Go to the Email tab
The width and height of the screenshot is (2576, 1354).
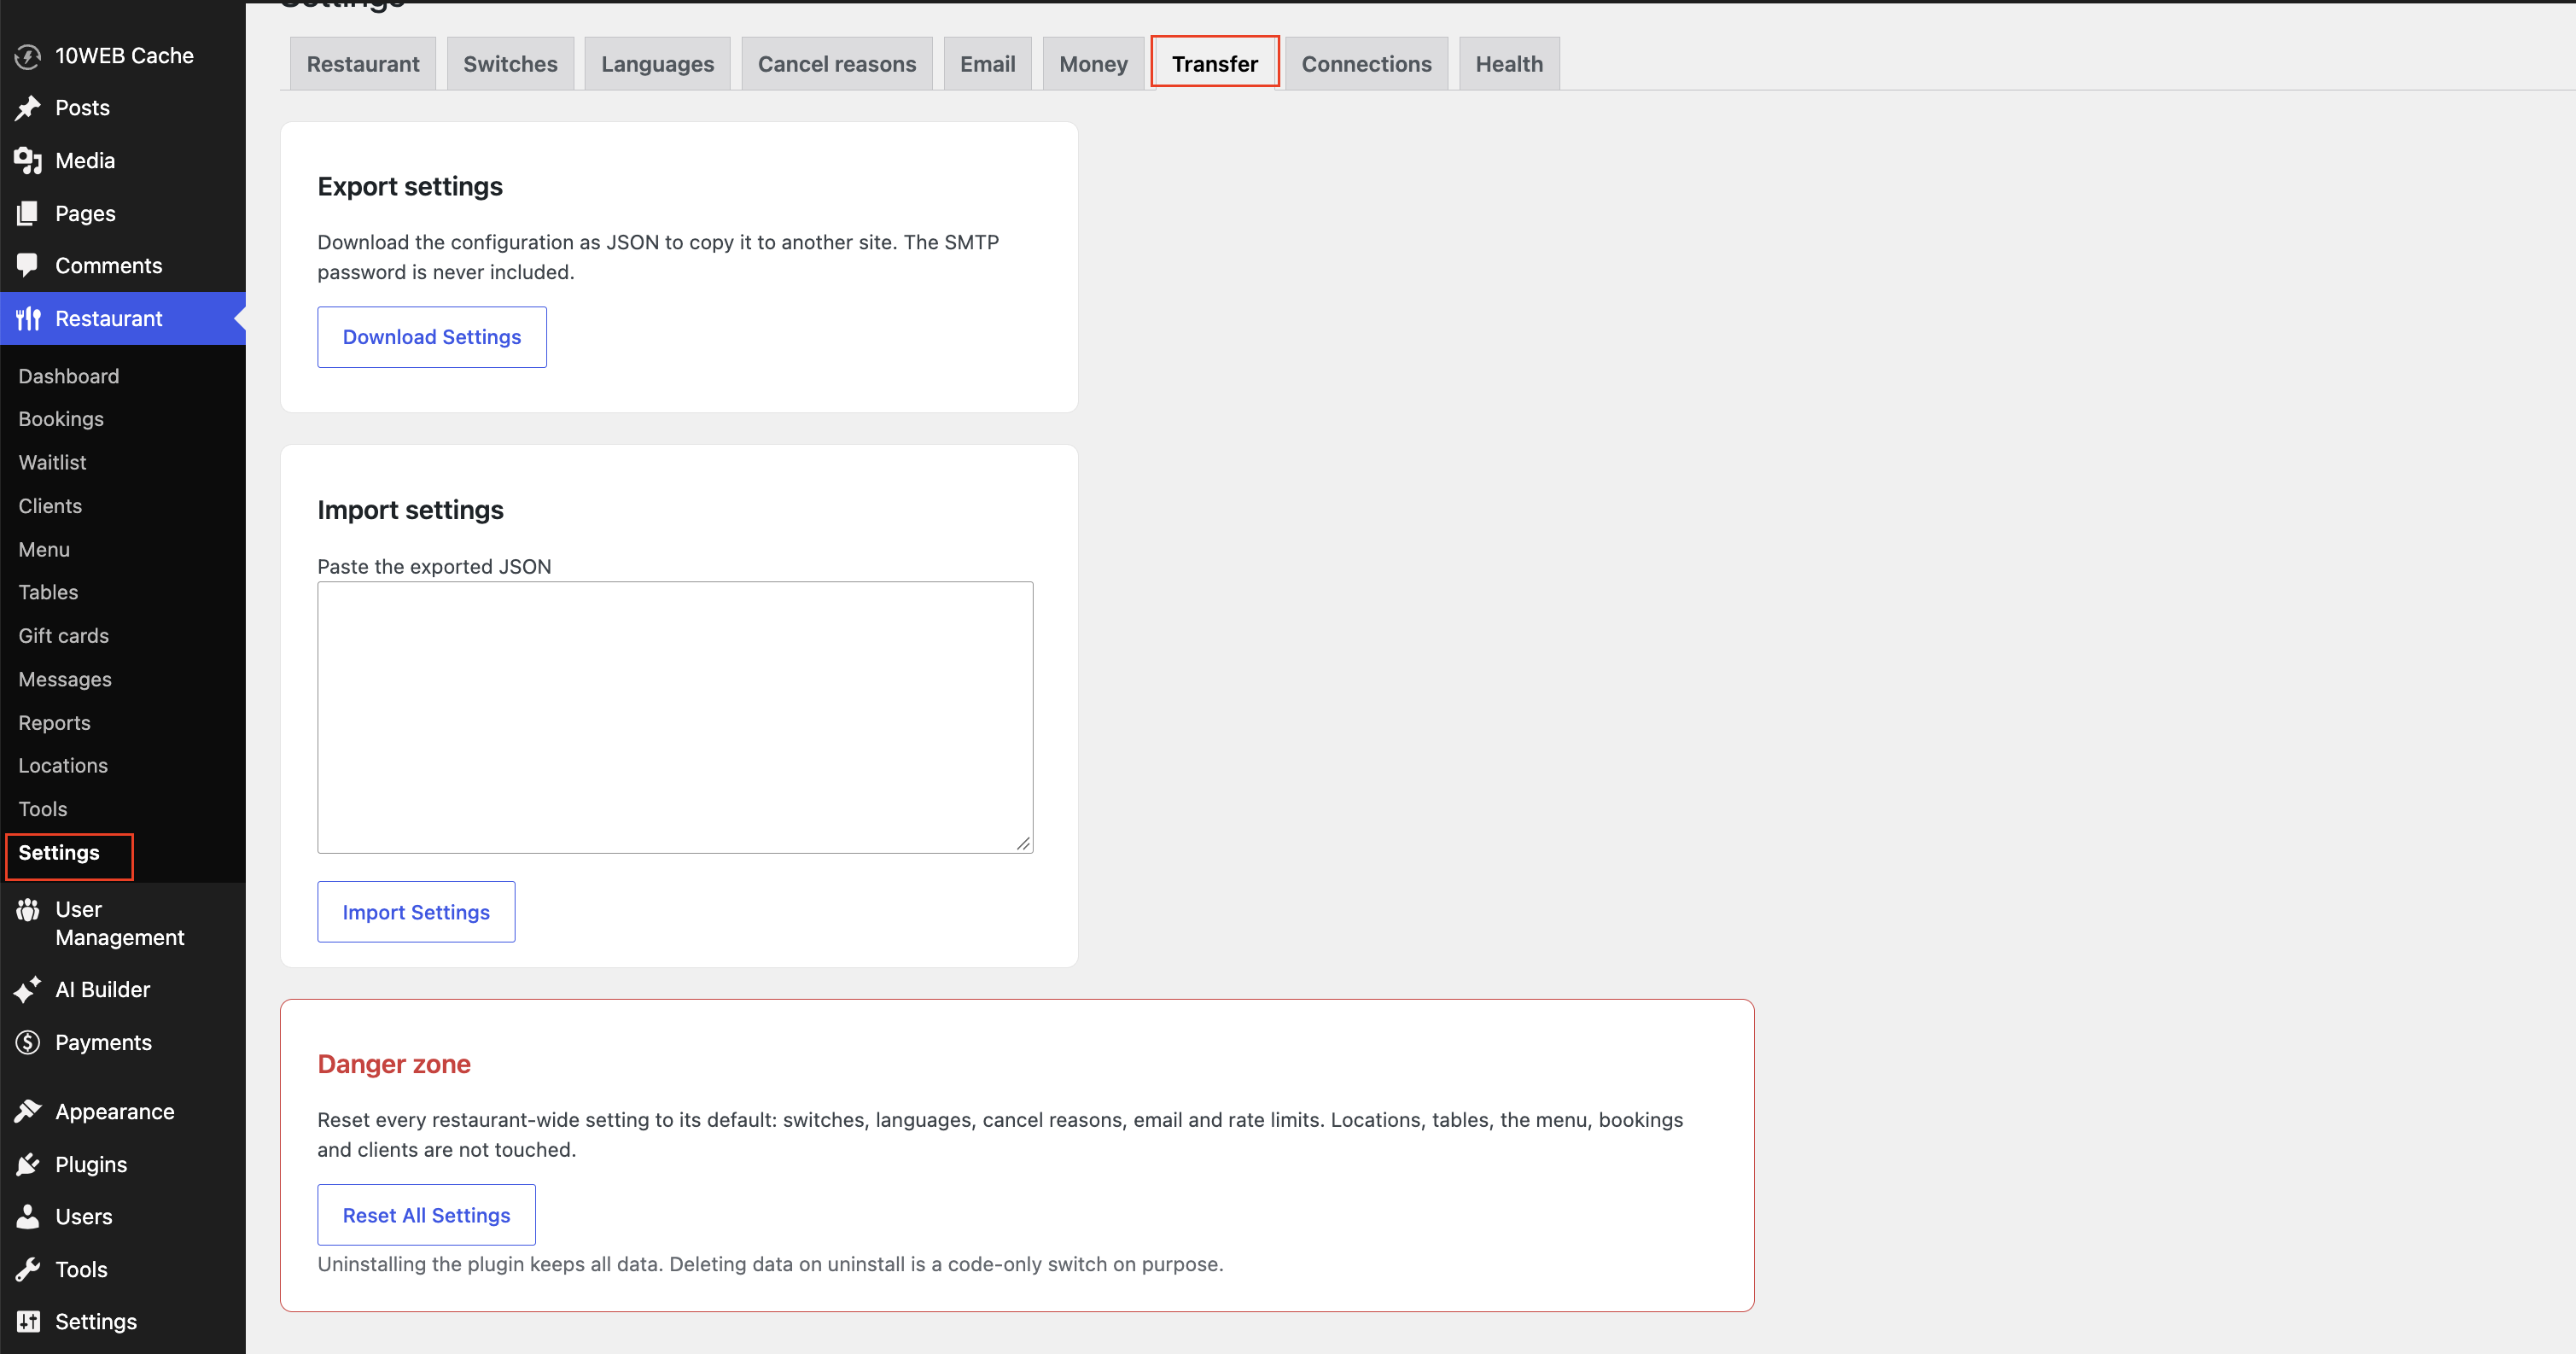click(x=987, y=64)
